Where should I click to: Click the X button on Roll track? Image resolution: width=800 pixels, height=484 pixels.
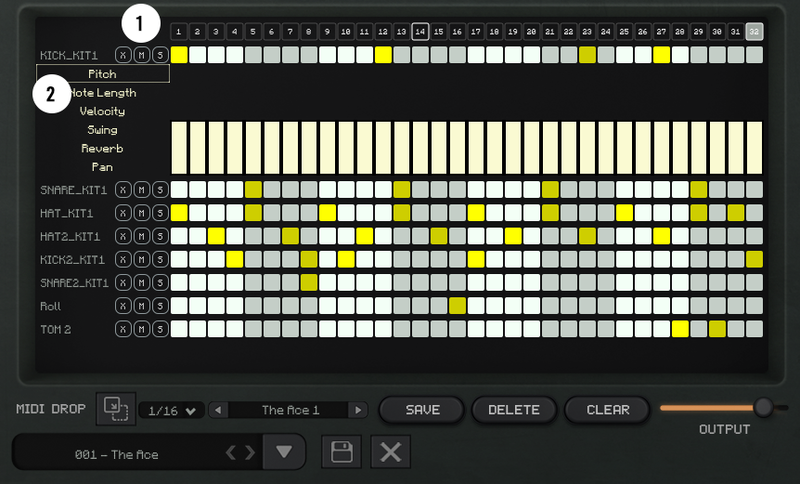click(123, 306)
